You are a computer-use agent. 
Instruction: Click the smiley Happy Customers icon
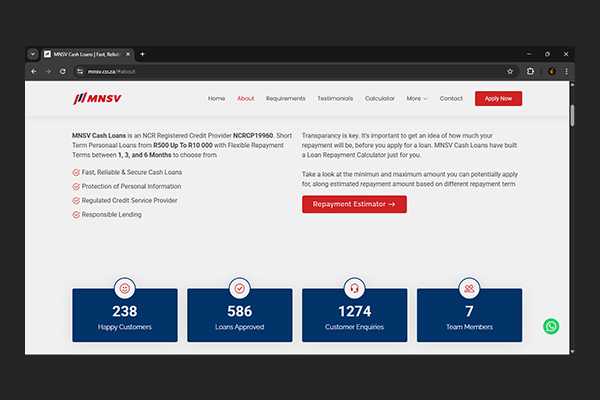[125, 288]
